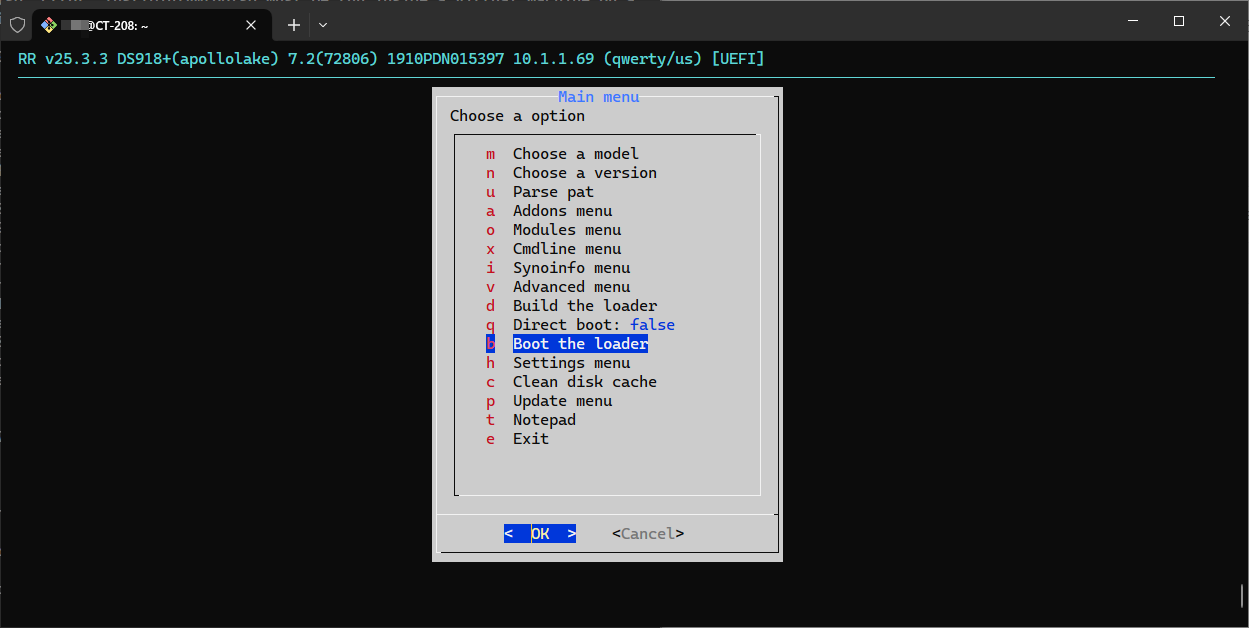Viewport: 1249px width, 628px height.
Task: Expand the new tab profile dropdown
Action: coord(323,25)
